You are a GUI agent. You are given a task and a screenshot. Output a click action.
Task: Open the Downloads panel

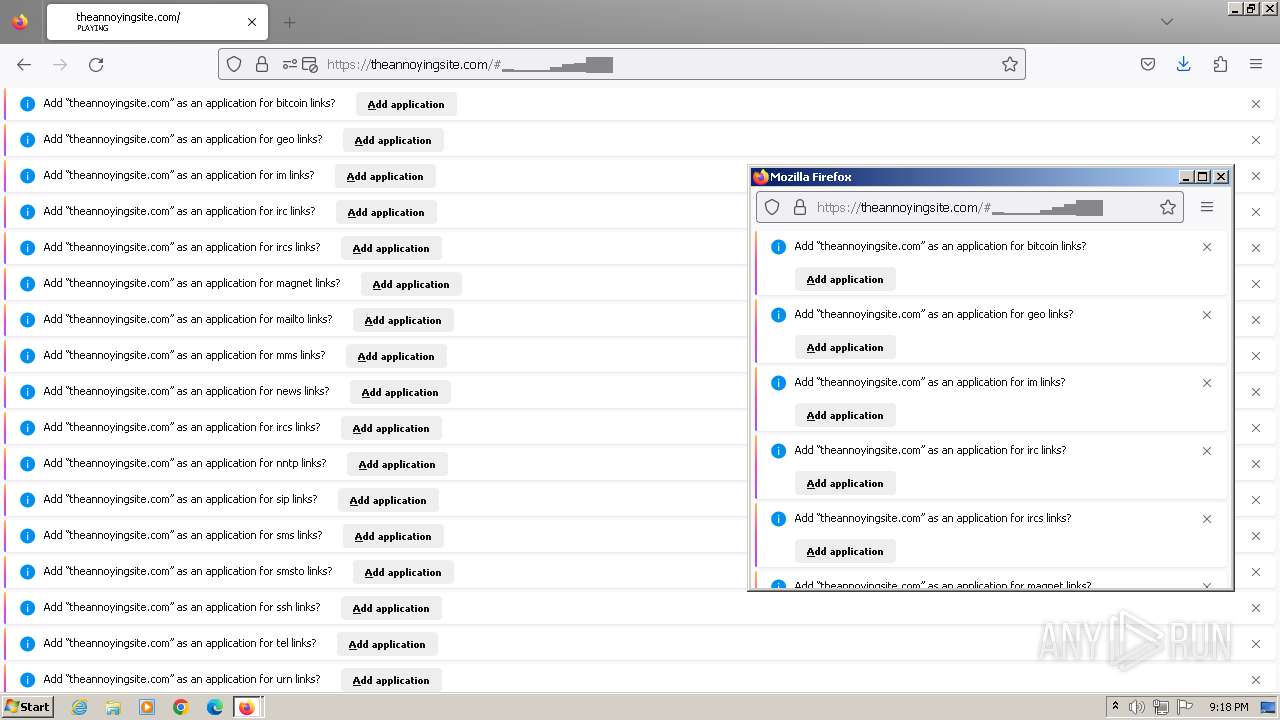(1184, 64)
